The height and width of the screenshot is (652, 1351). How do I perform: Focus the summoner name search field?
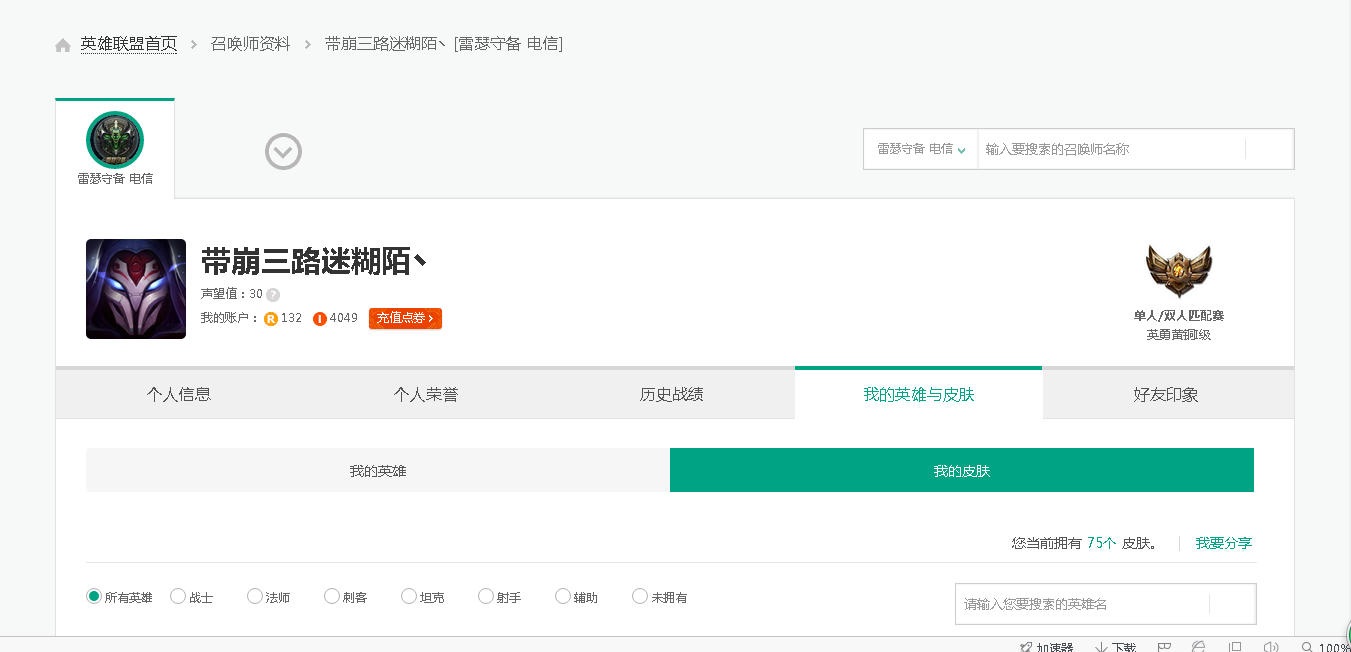[x=1111, y=149]
